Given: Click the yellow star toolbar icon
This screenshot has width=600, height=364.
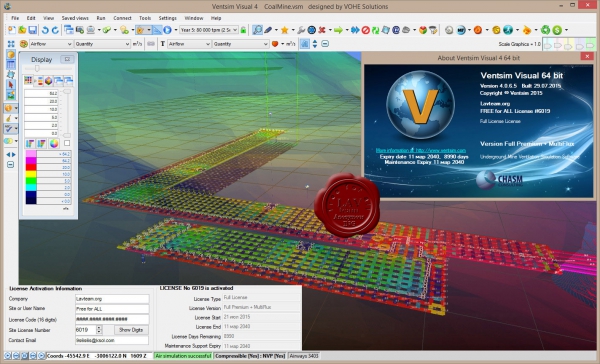Looking at the screenshot, I should pos(284,30).
